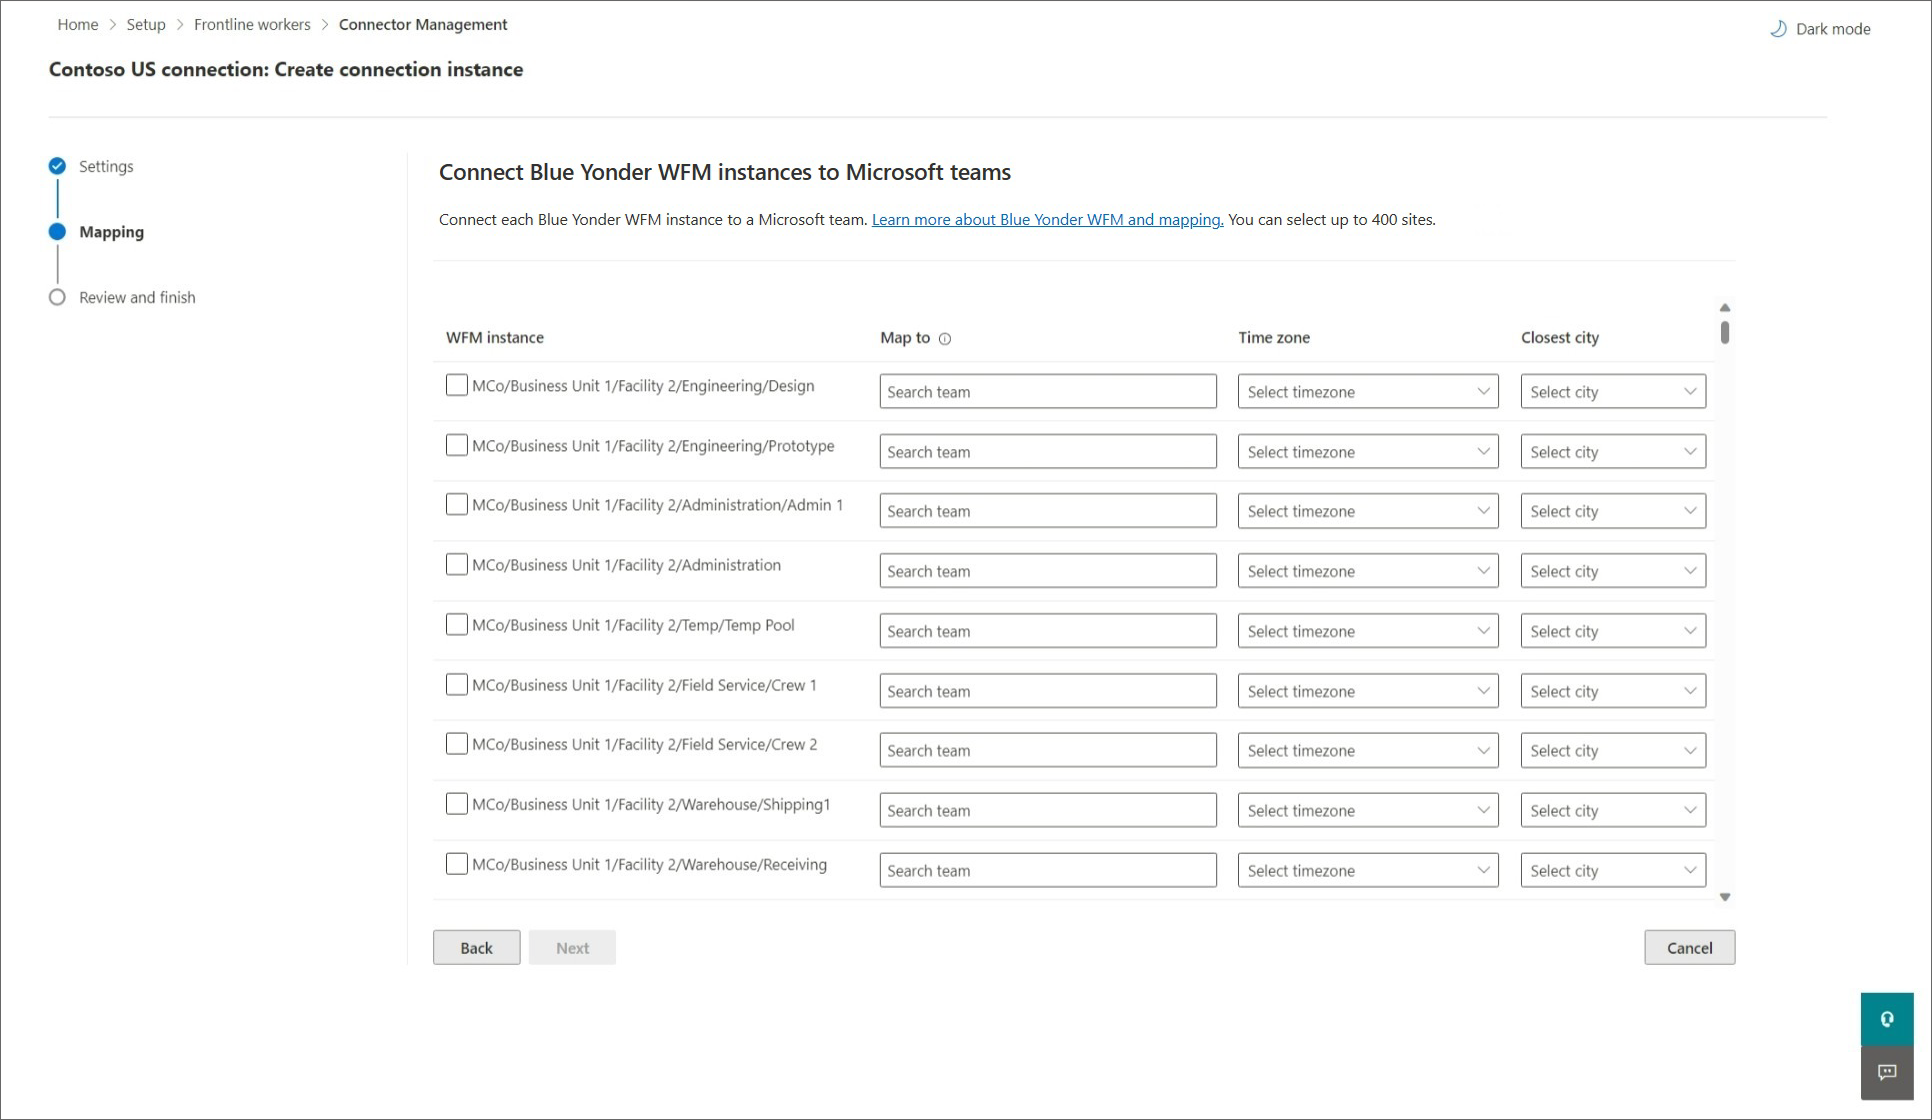The height and width of the screenshot is (1120, 1932).
Task: Click the Settings completed step checkmark
Action: pos(57,166)
